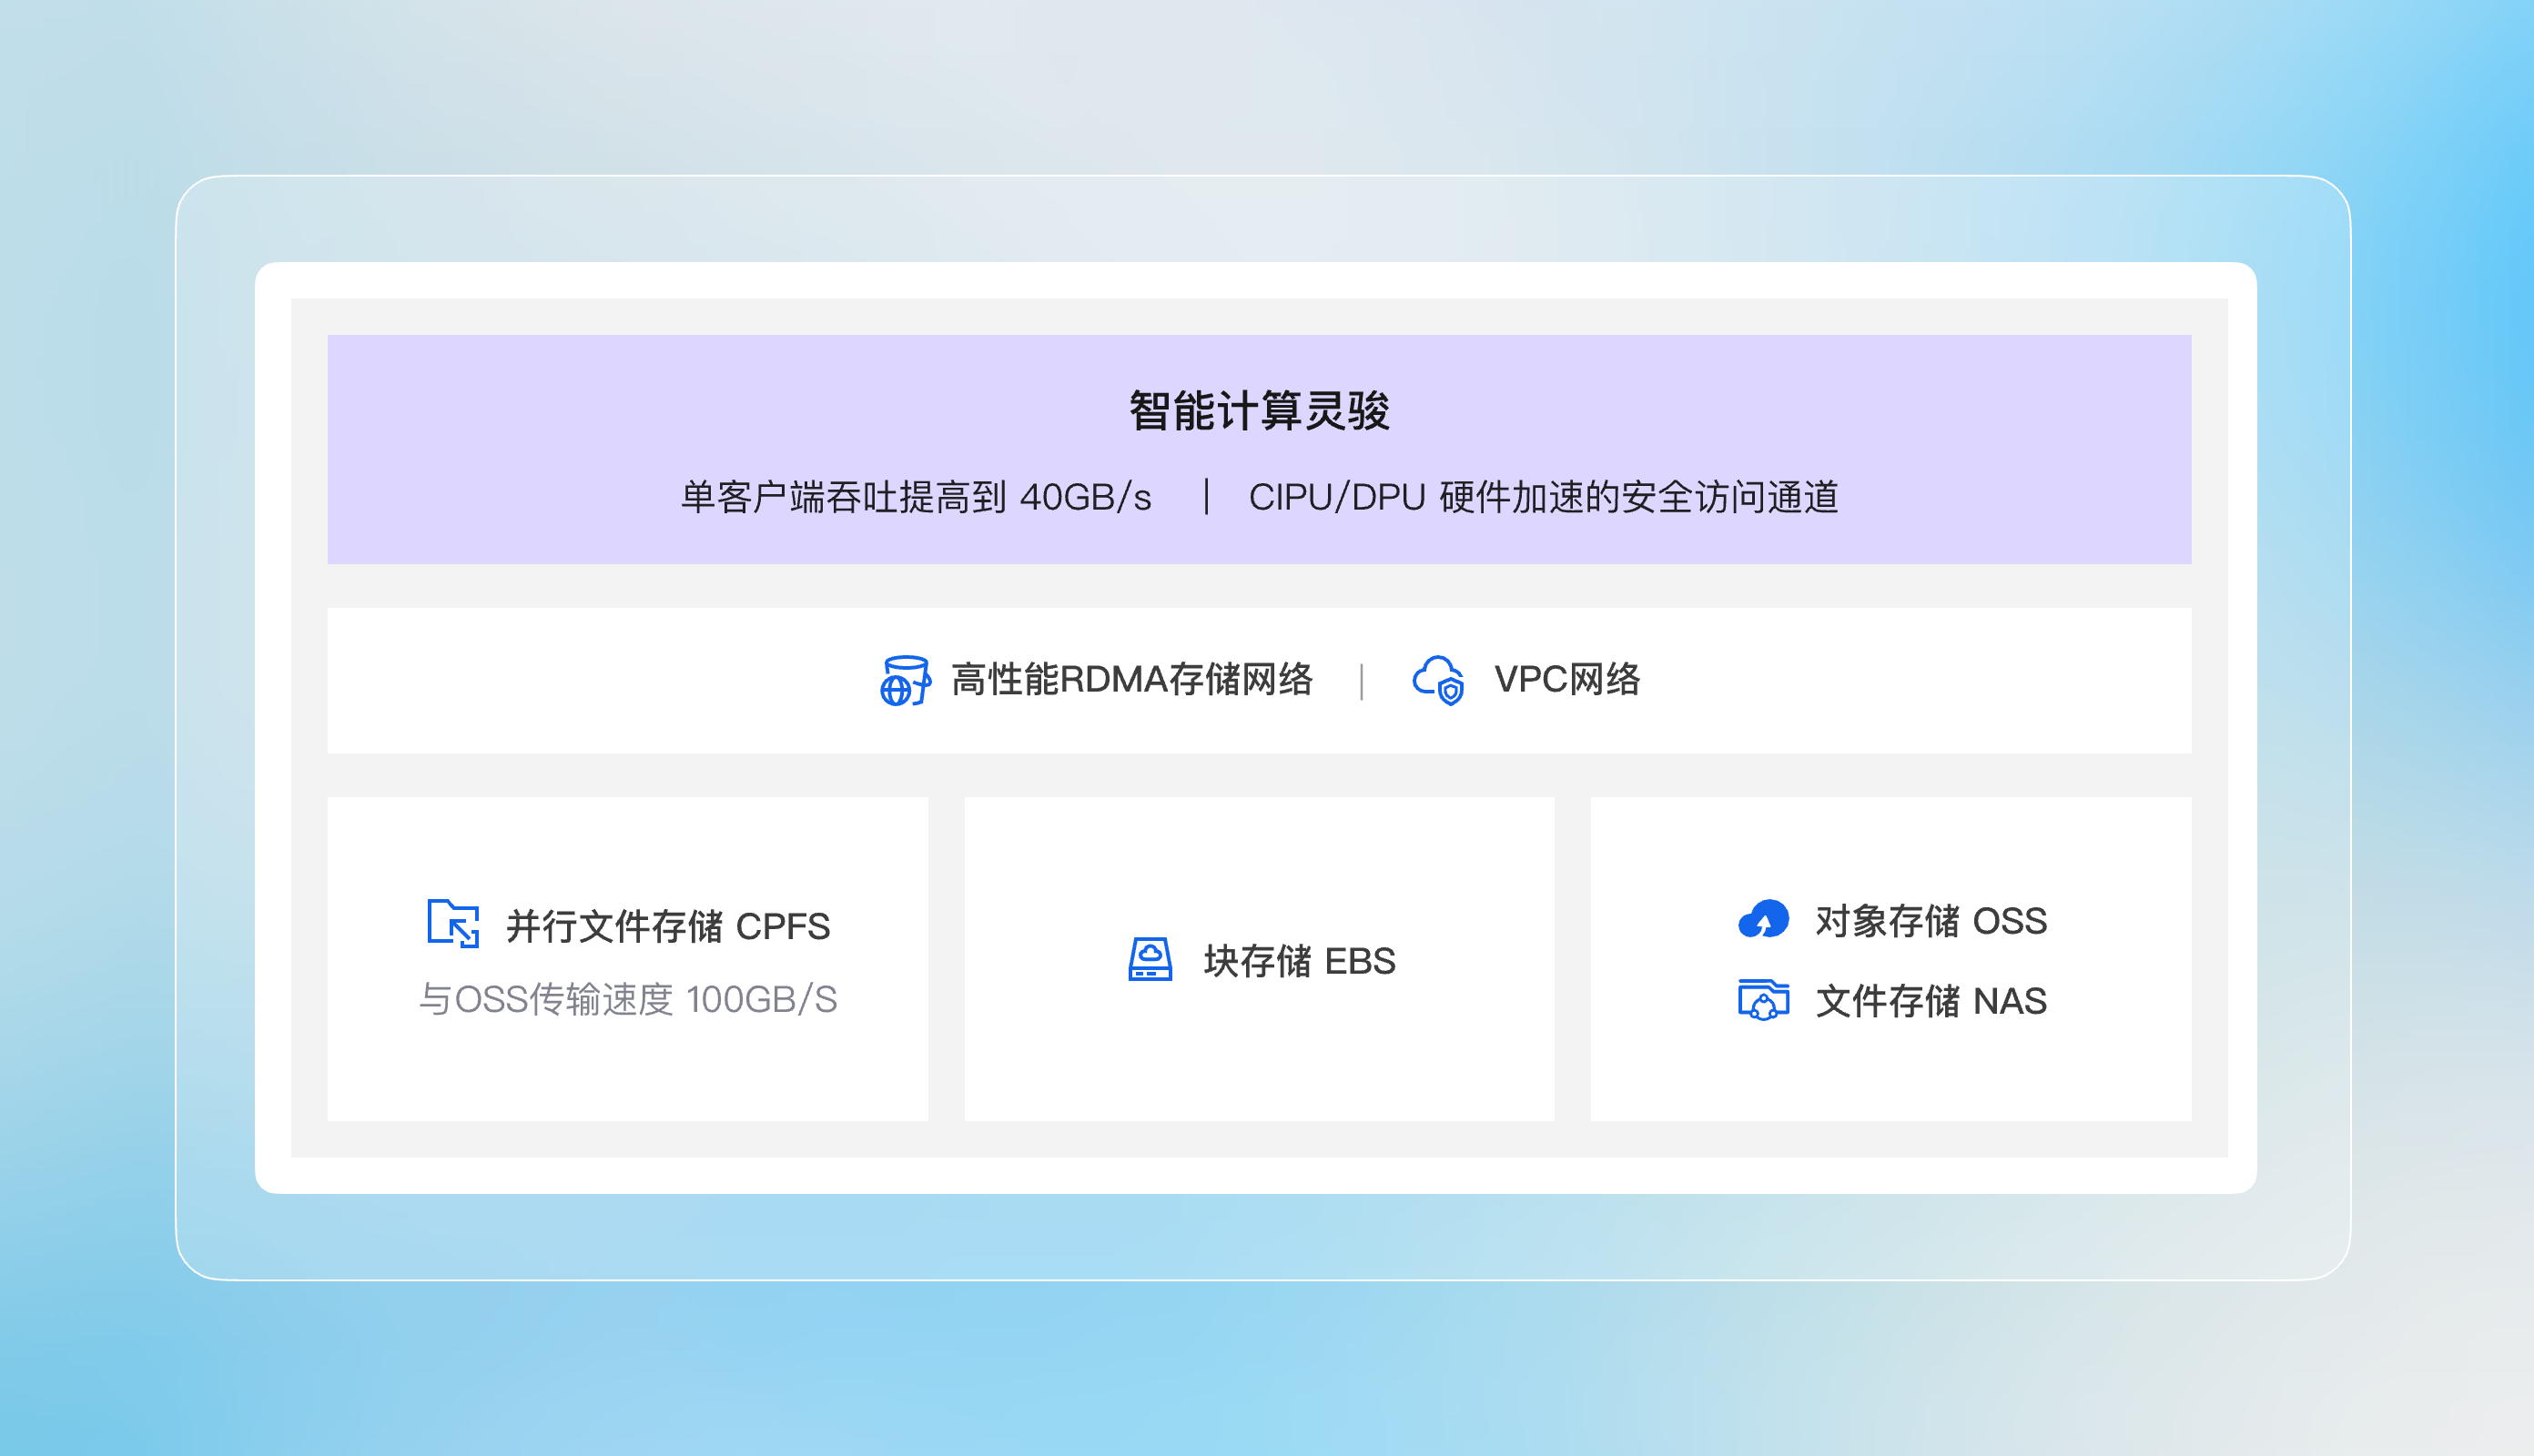Click the VPC cloud shield icon

coord(1438,680)
